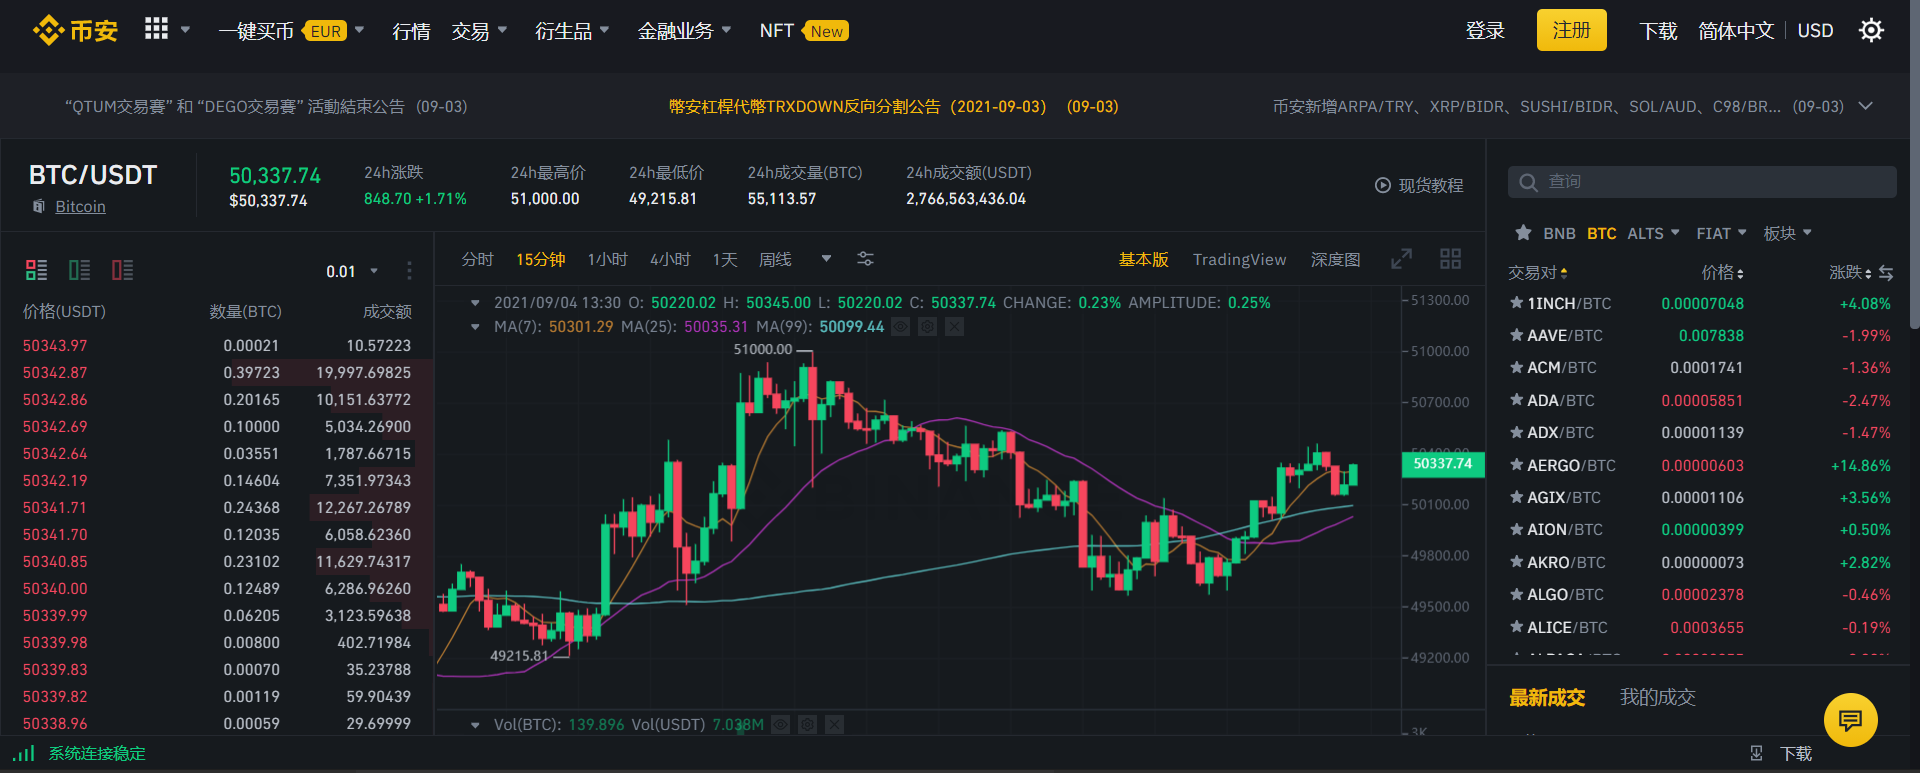Open the ALTS market dropdown
1920x773 pixels.
click(x=1653, y=233)
